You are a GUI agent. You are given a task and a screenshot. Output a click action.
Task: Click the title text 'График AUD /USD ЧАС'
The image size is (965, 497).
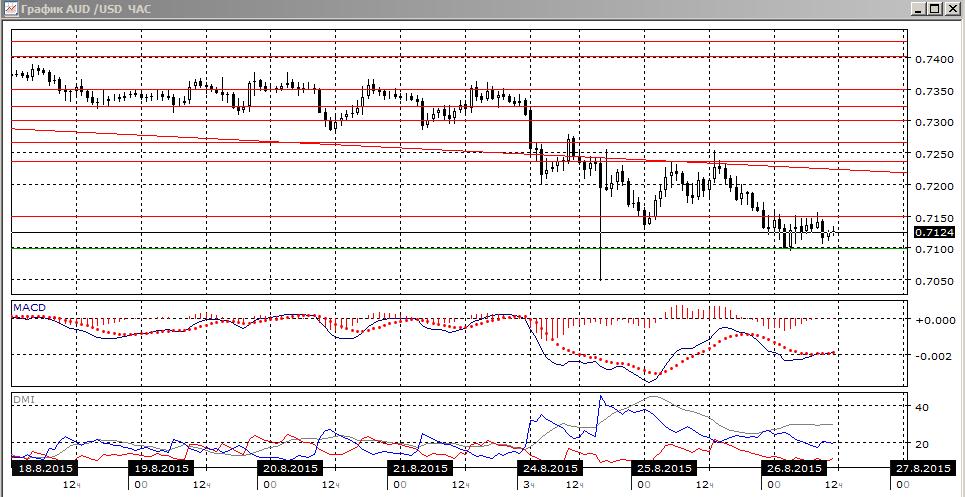tap(85, 9)
